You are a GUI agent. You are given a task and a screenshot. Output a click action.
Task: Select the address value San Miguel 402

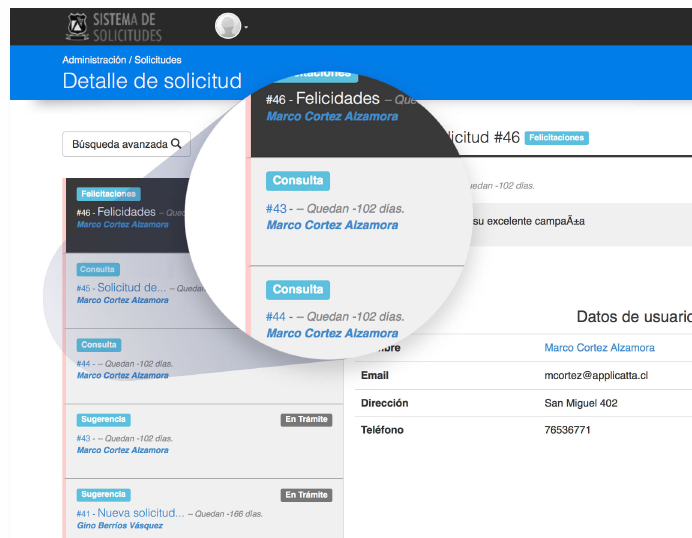[x=581, y=403]
